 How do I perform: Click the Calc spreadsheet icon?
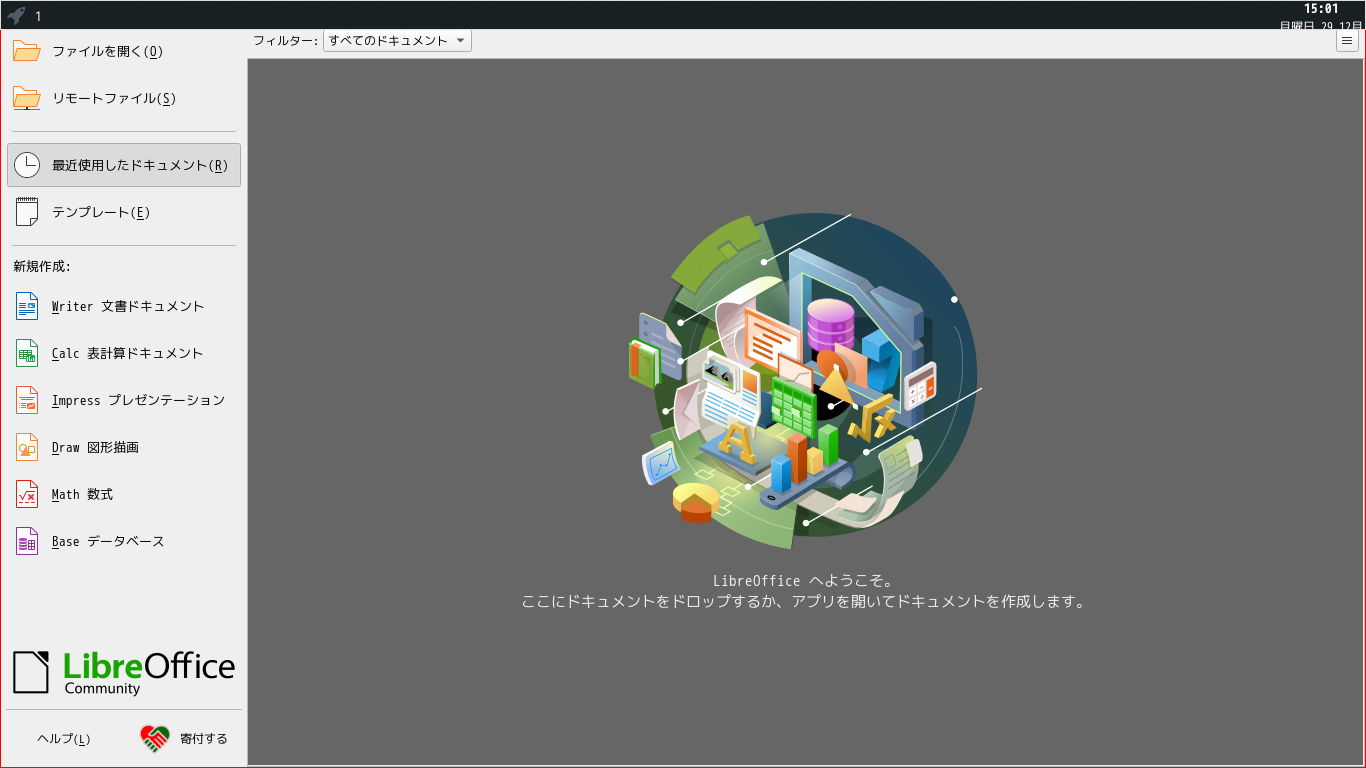pos(27,353)
